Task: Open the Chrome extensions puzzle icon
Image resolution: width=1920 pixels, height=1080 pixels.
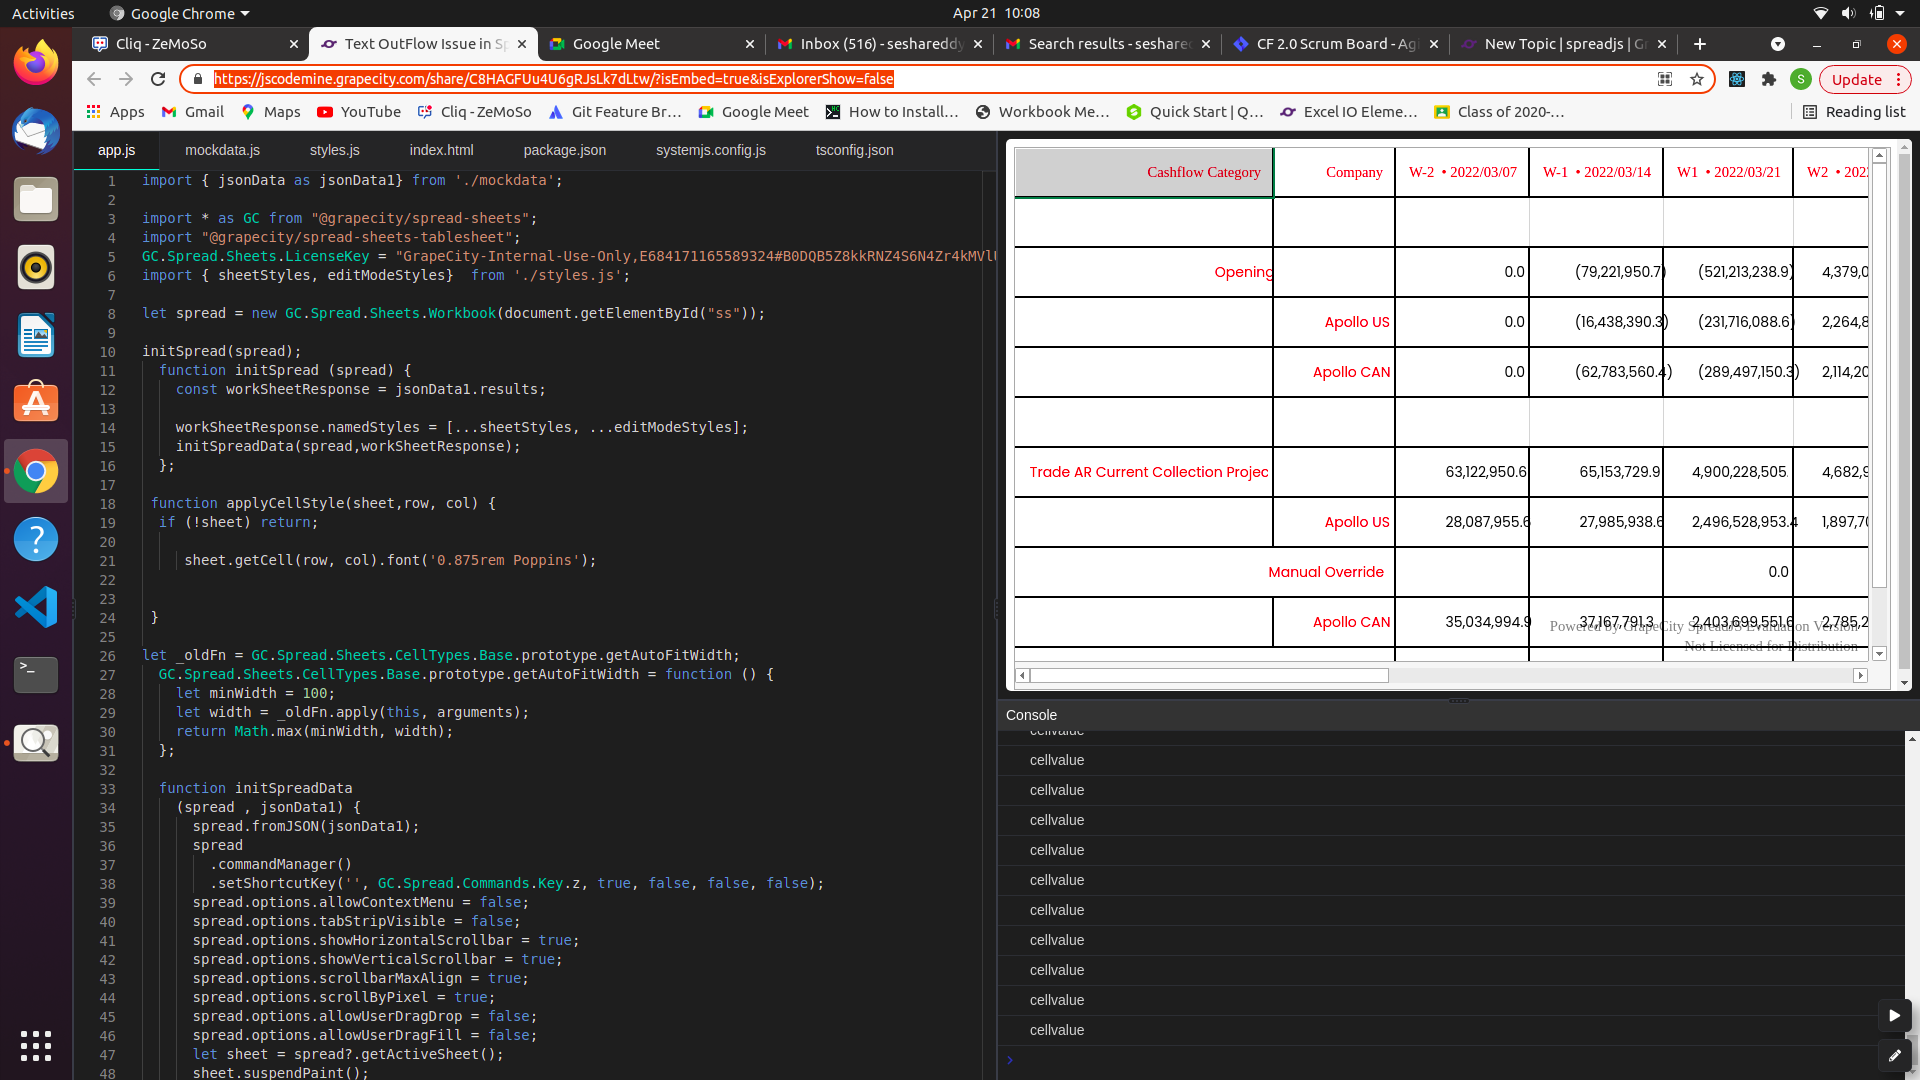Action: pyautogui.click(x=1769, y=80)
